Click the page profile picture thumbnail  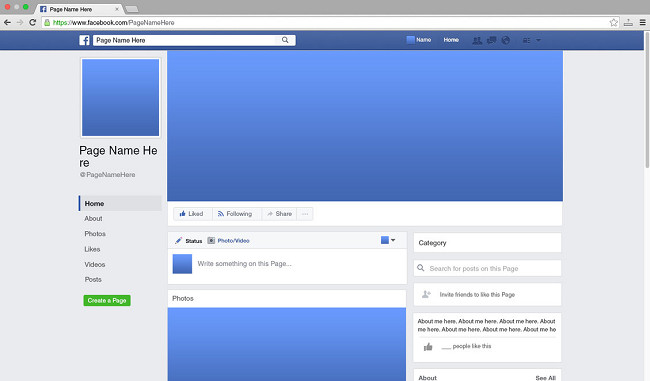[120, 97]
